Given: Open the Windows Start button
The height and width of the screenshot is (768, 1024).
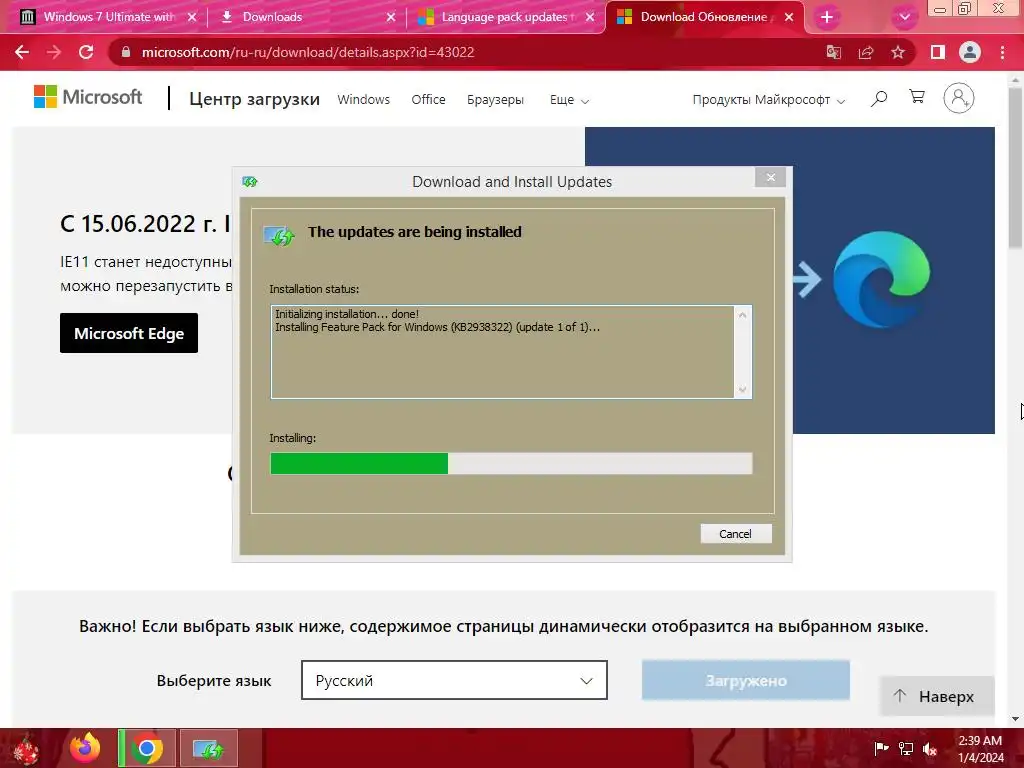Looking at the screenshot, I should 26,748.
